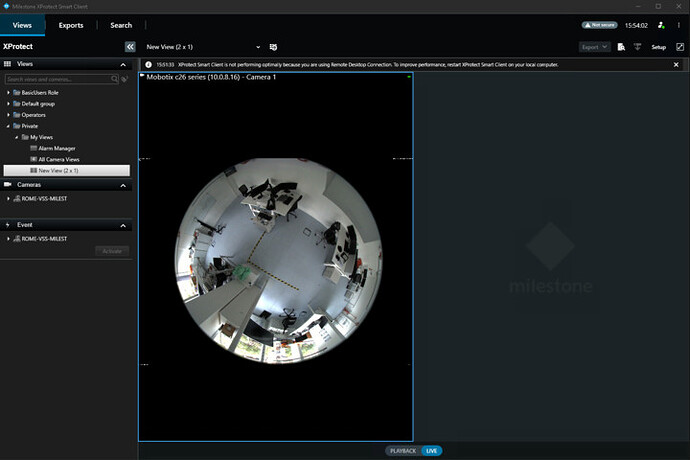This screenshot has height=460, width=690.
Task: Open the Exports tab
Action: tap(71, 25)
